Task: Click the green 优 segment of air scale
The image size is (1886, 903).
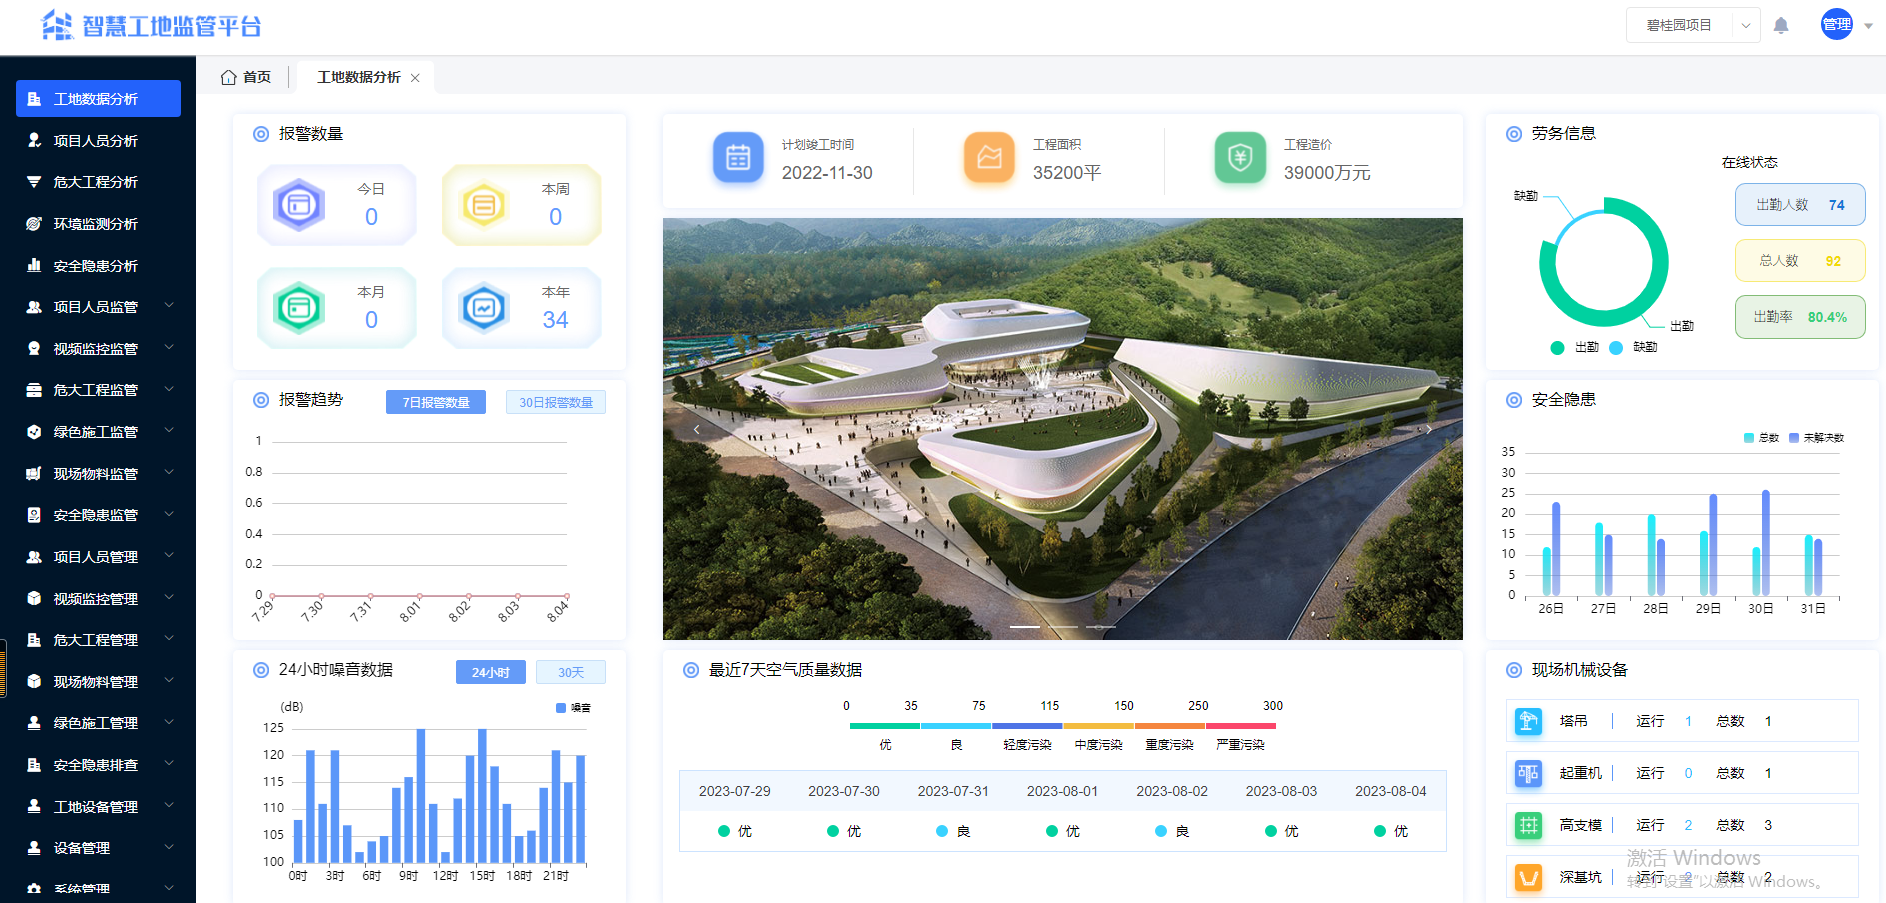Action: tap(885, 726)
